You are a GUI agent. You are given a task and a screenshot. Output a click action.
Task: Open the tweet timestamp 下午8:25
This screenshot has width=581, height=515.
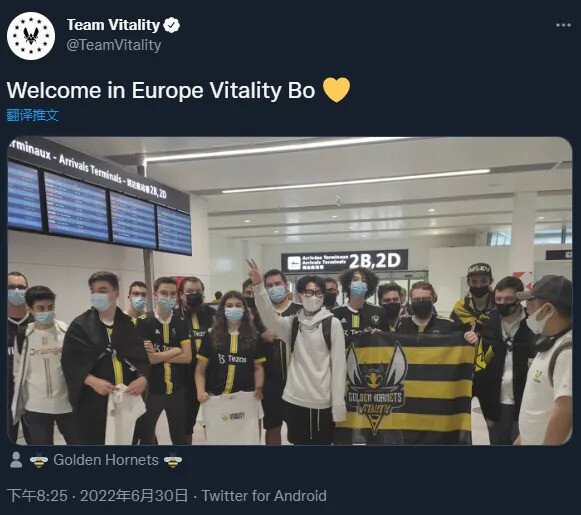pos(37,496)
